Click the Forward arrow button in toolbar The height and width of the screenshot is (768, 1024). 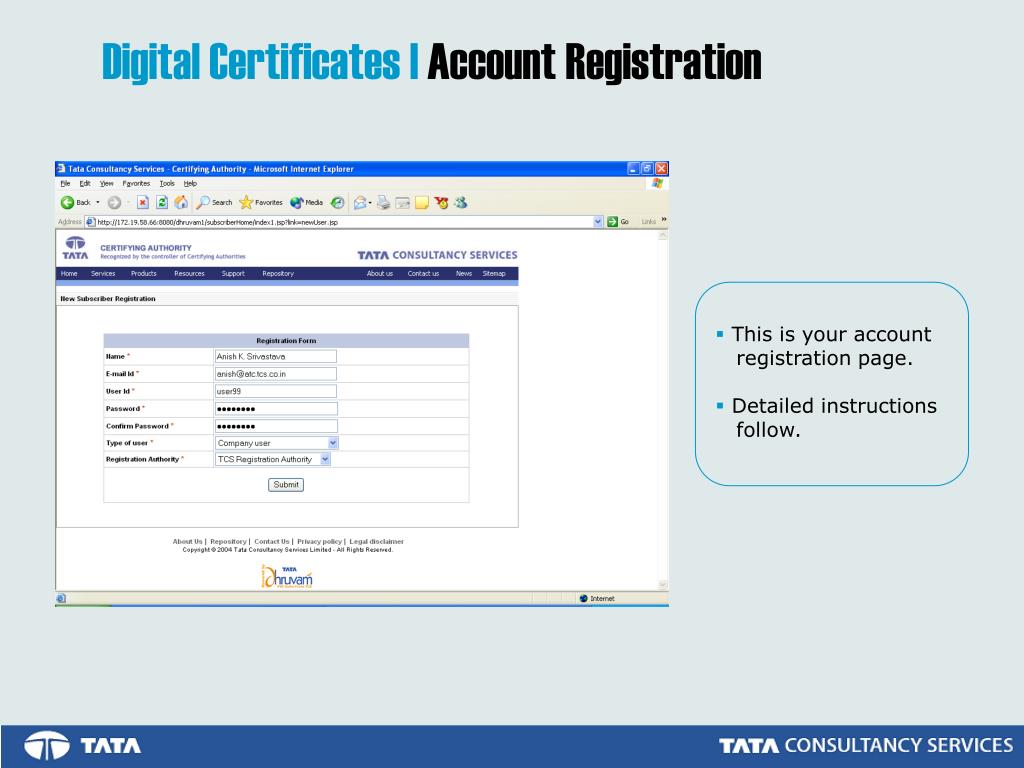click(x=114, y=202)
